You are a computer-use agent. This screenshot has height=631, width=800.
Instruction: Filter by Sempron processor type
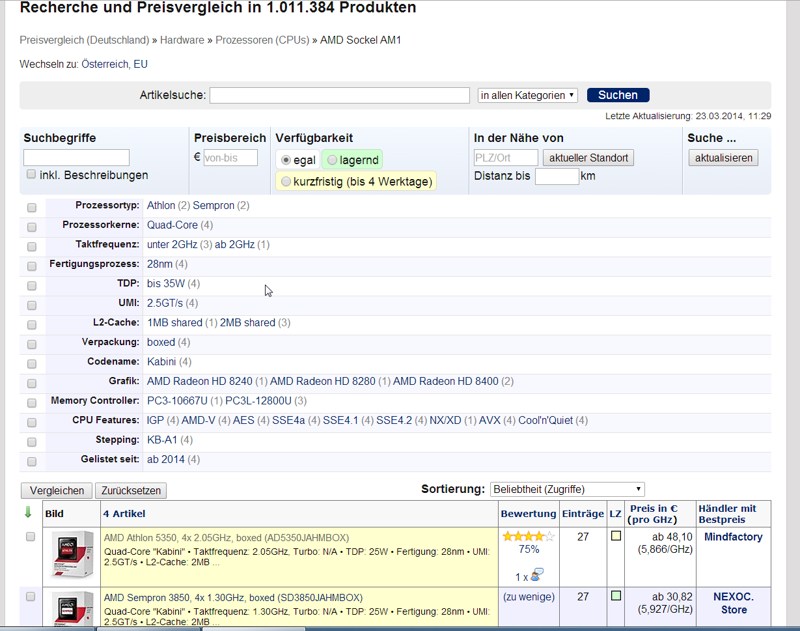(213, 206)
